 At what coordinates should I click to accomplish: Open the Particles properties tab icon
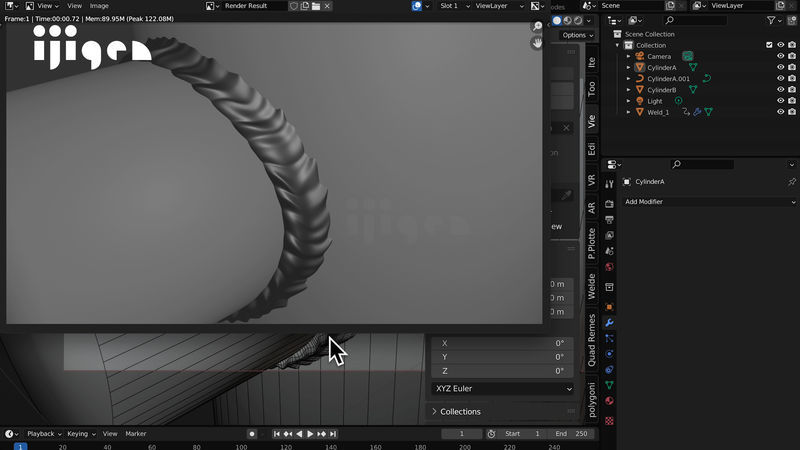pos(609,338)
